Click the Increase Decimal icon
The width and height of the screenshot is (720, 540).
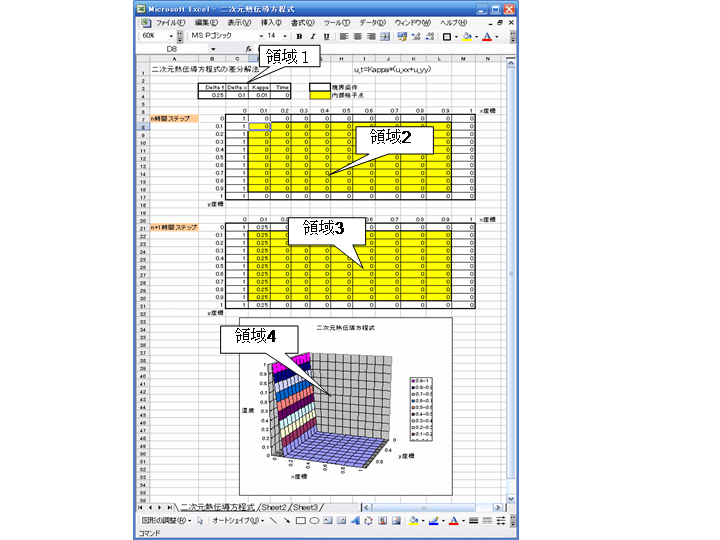point(416,36)
